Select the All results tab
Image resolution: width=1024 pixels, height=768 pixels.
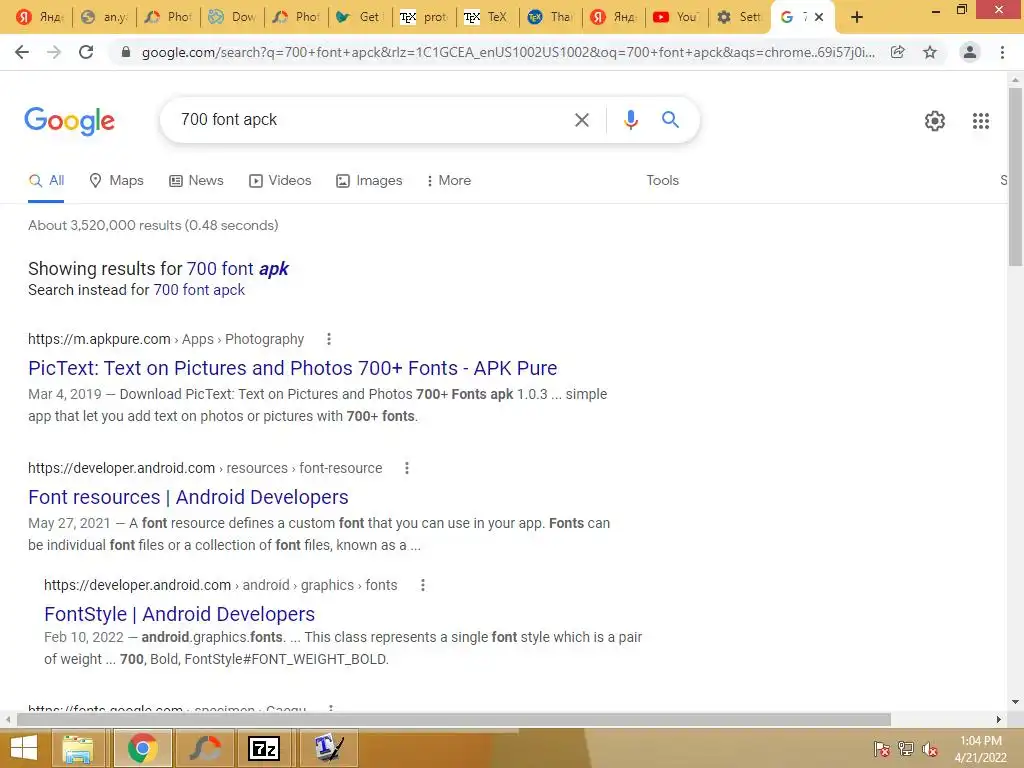coord(46,181)
